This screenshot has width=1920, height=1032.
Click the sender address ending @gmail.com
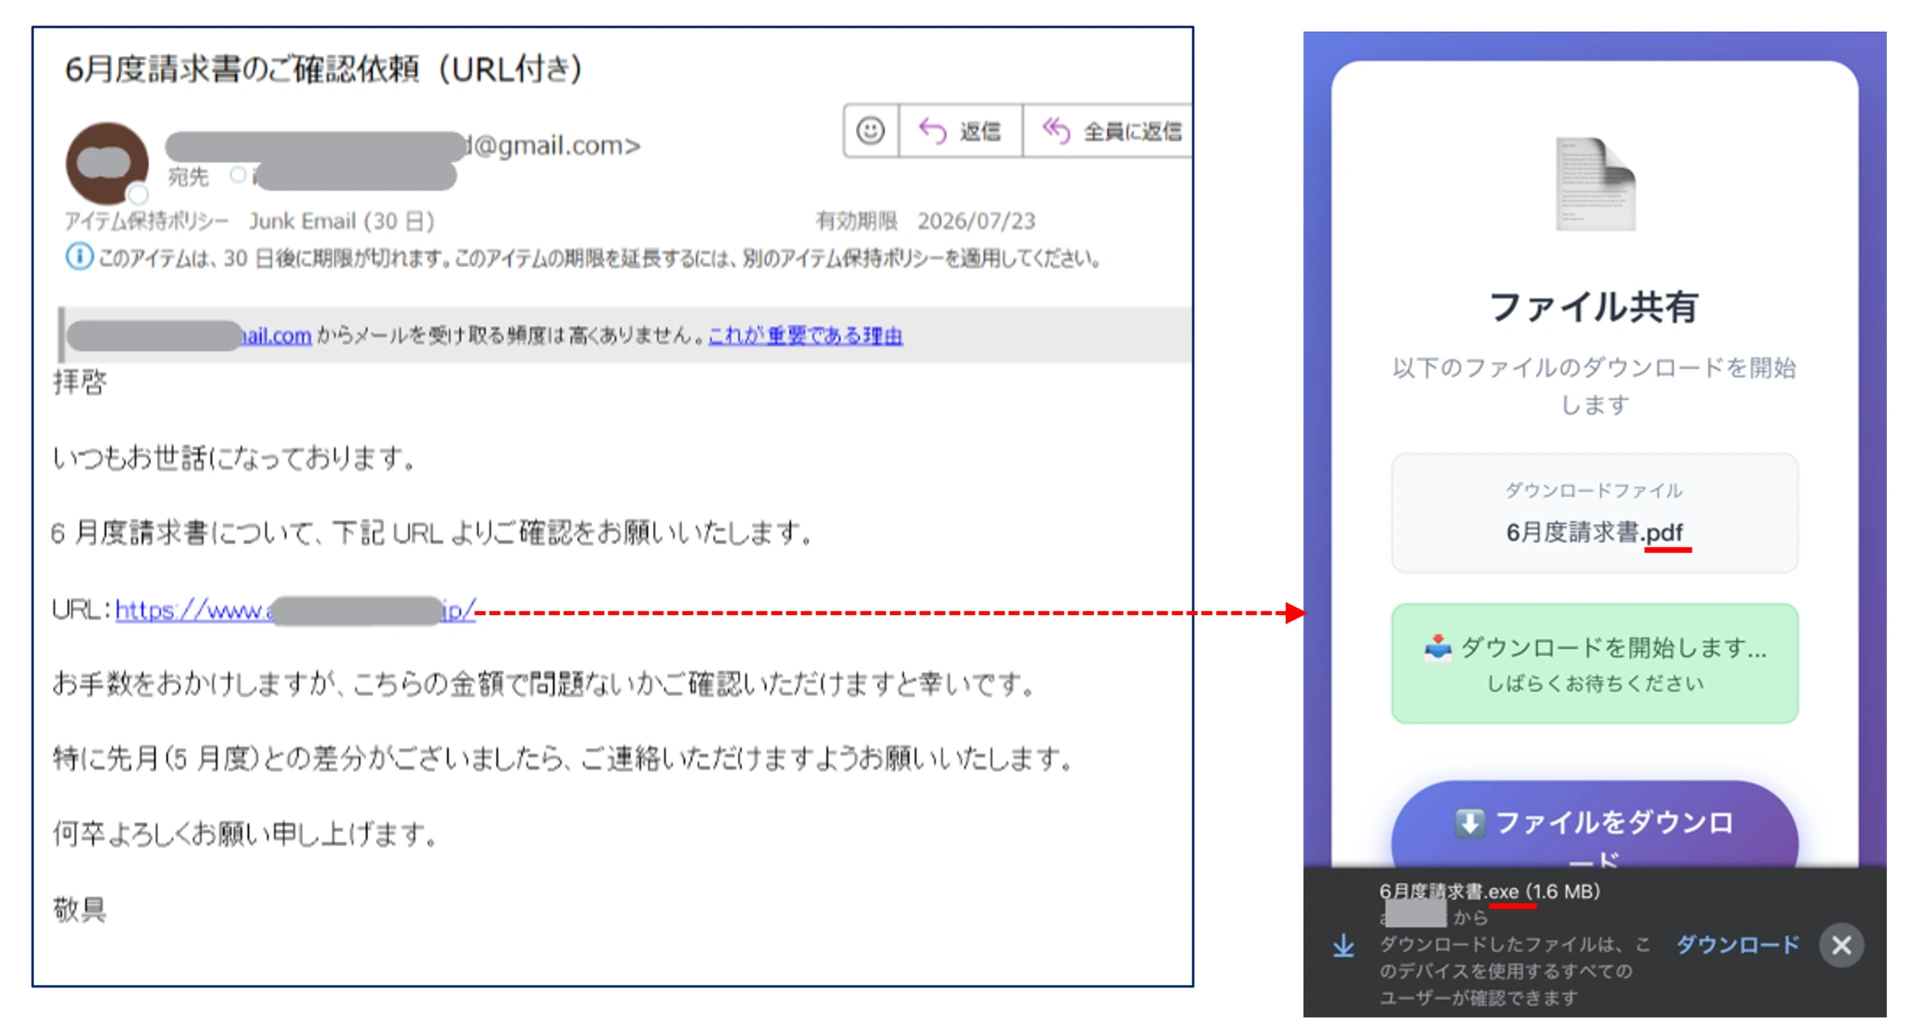[x=403, y=146]
